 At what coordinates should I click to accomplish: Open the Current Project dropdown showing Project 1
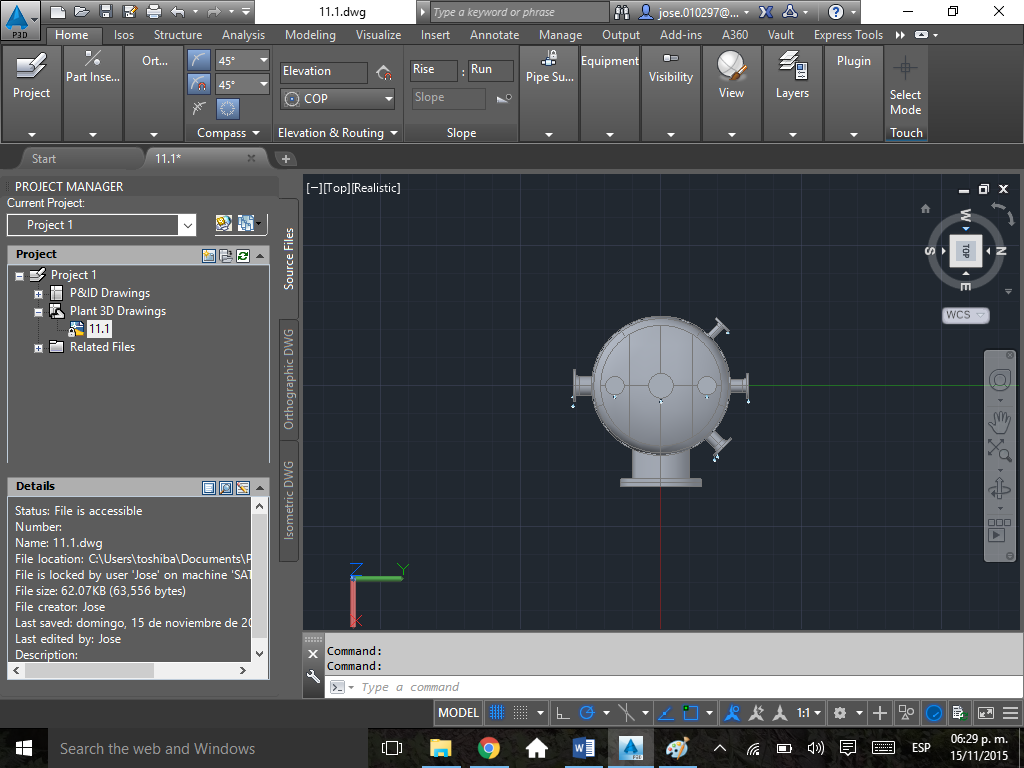point(101,225)
